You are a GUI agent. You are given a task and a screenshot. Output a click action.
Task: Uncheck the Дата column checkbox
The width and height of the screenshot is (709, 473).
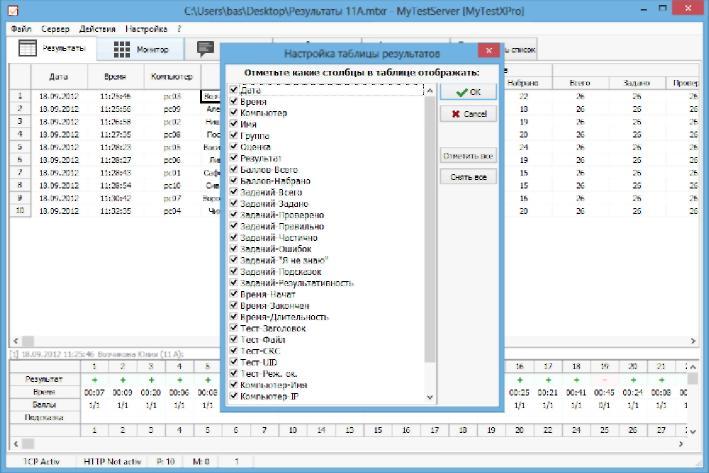click(233, 90)
